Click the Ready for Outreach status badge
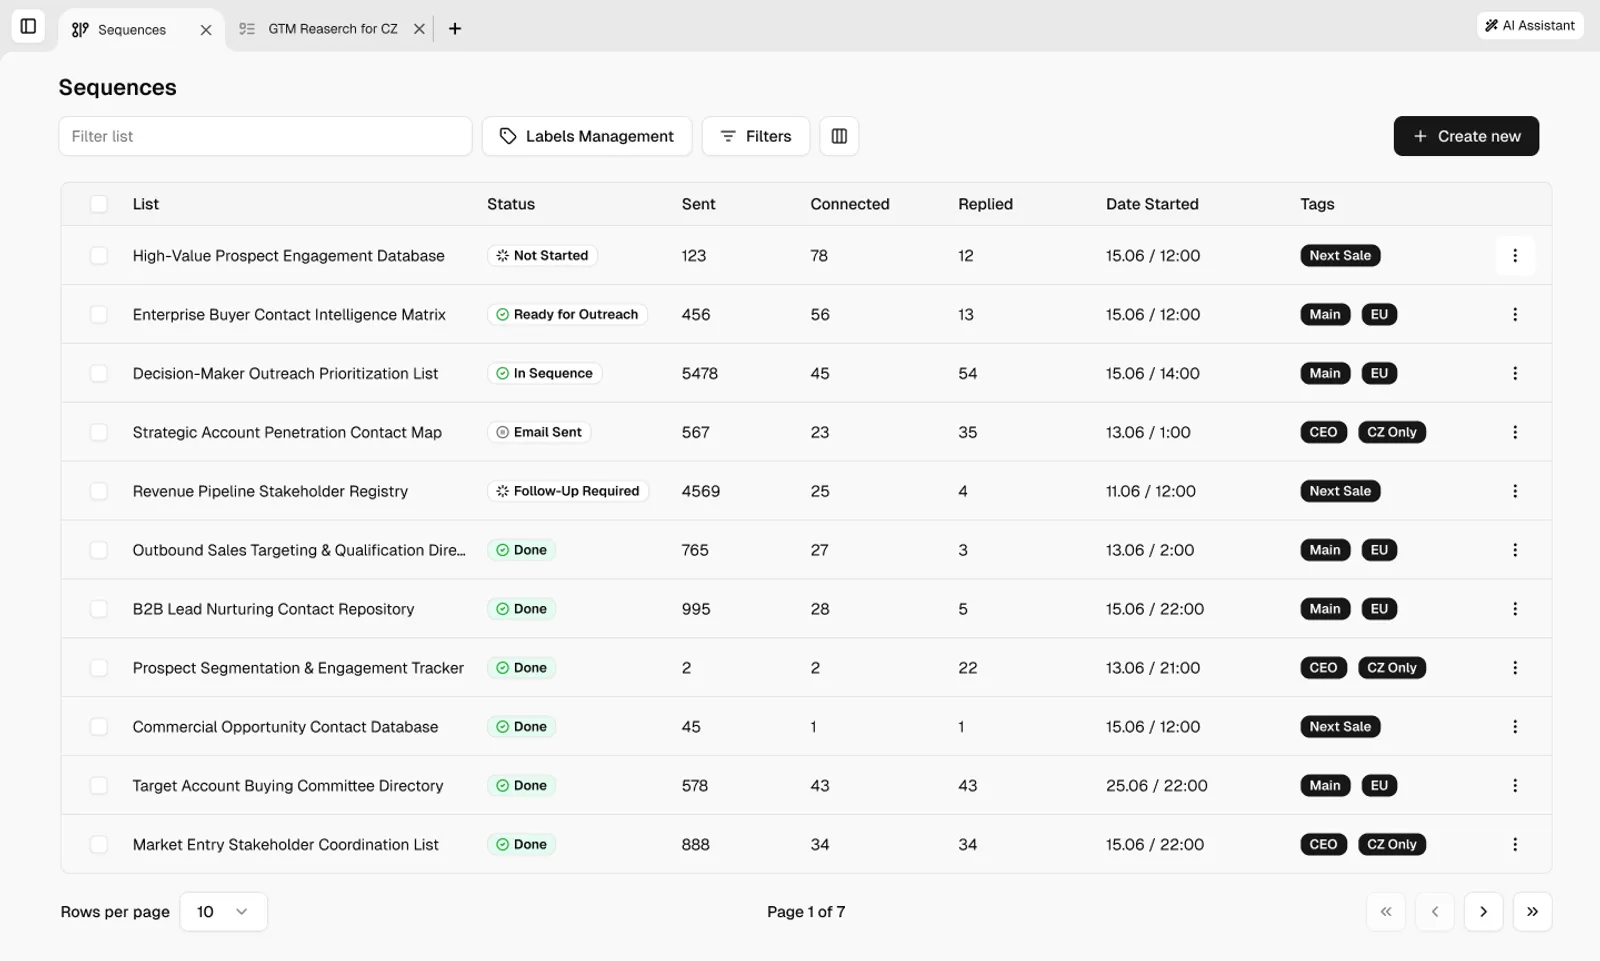Image resolution: width=1600 pixels, height=961 pixels. tap(567, 315)
